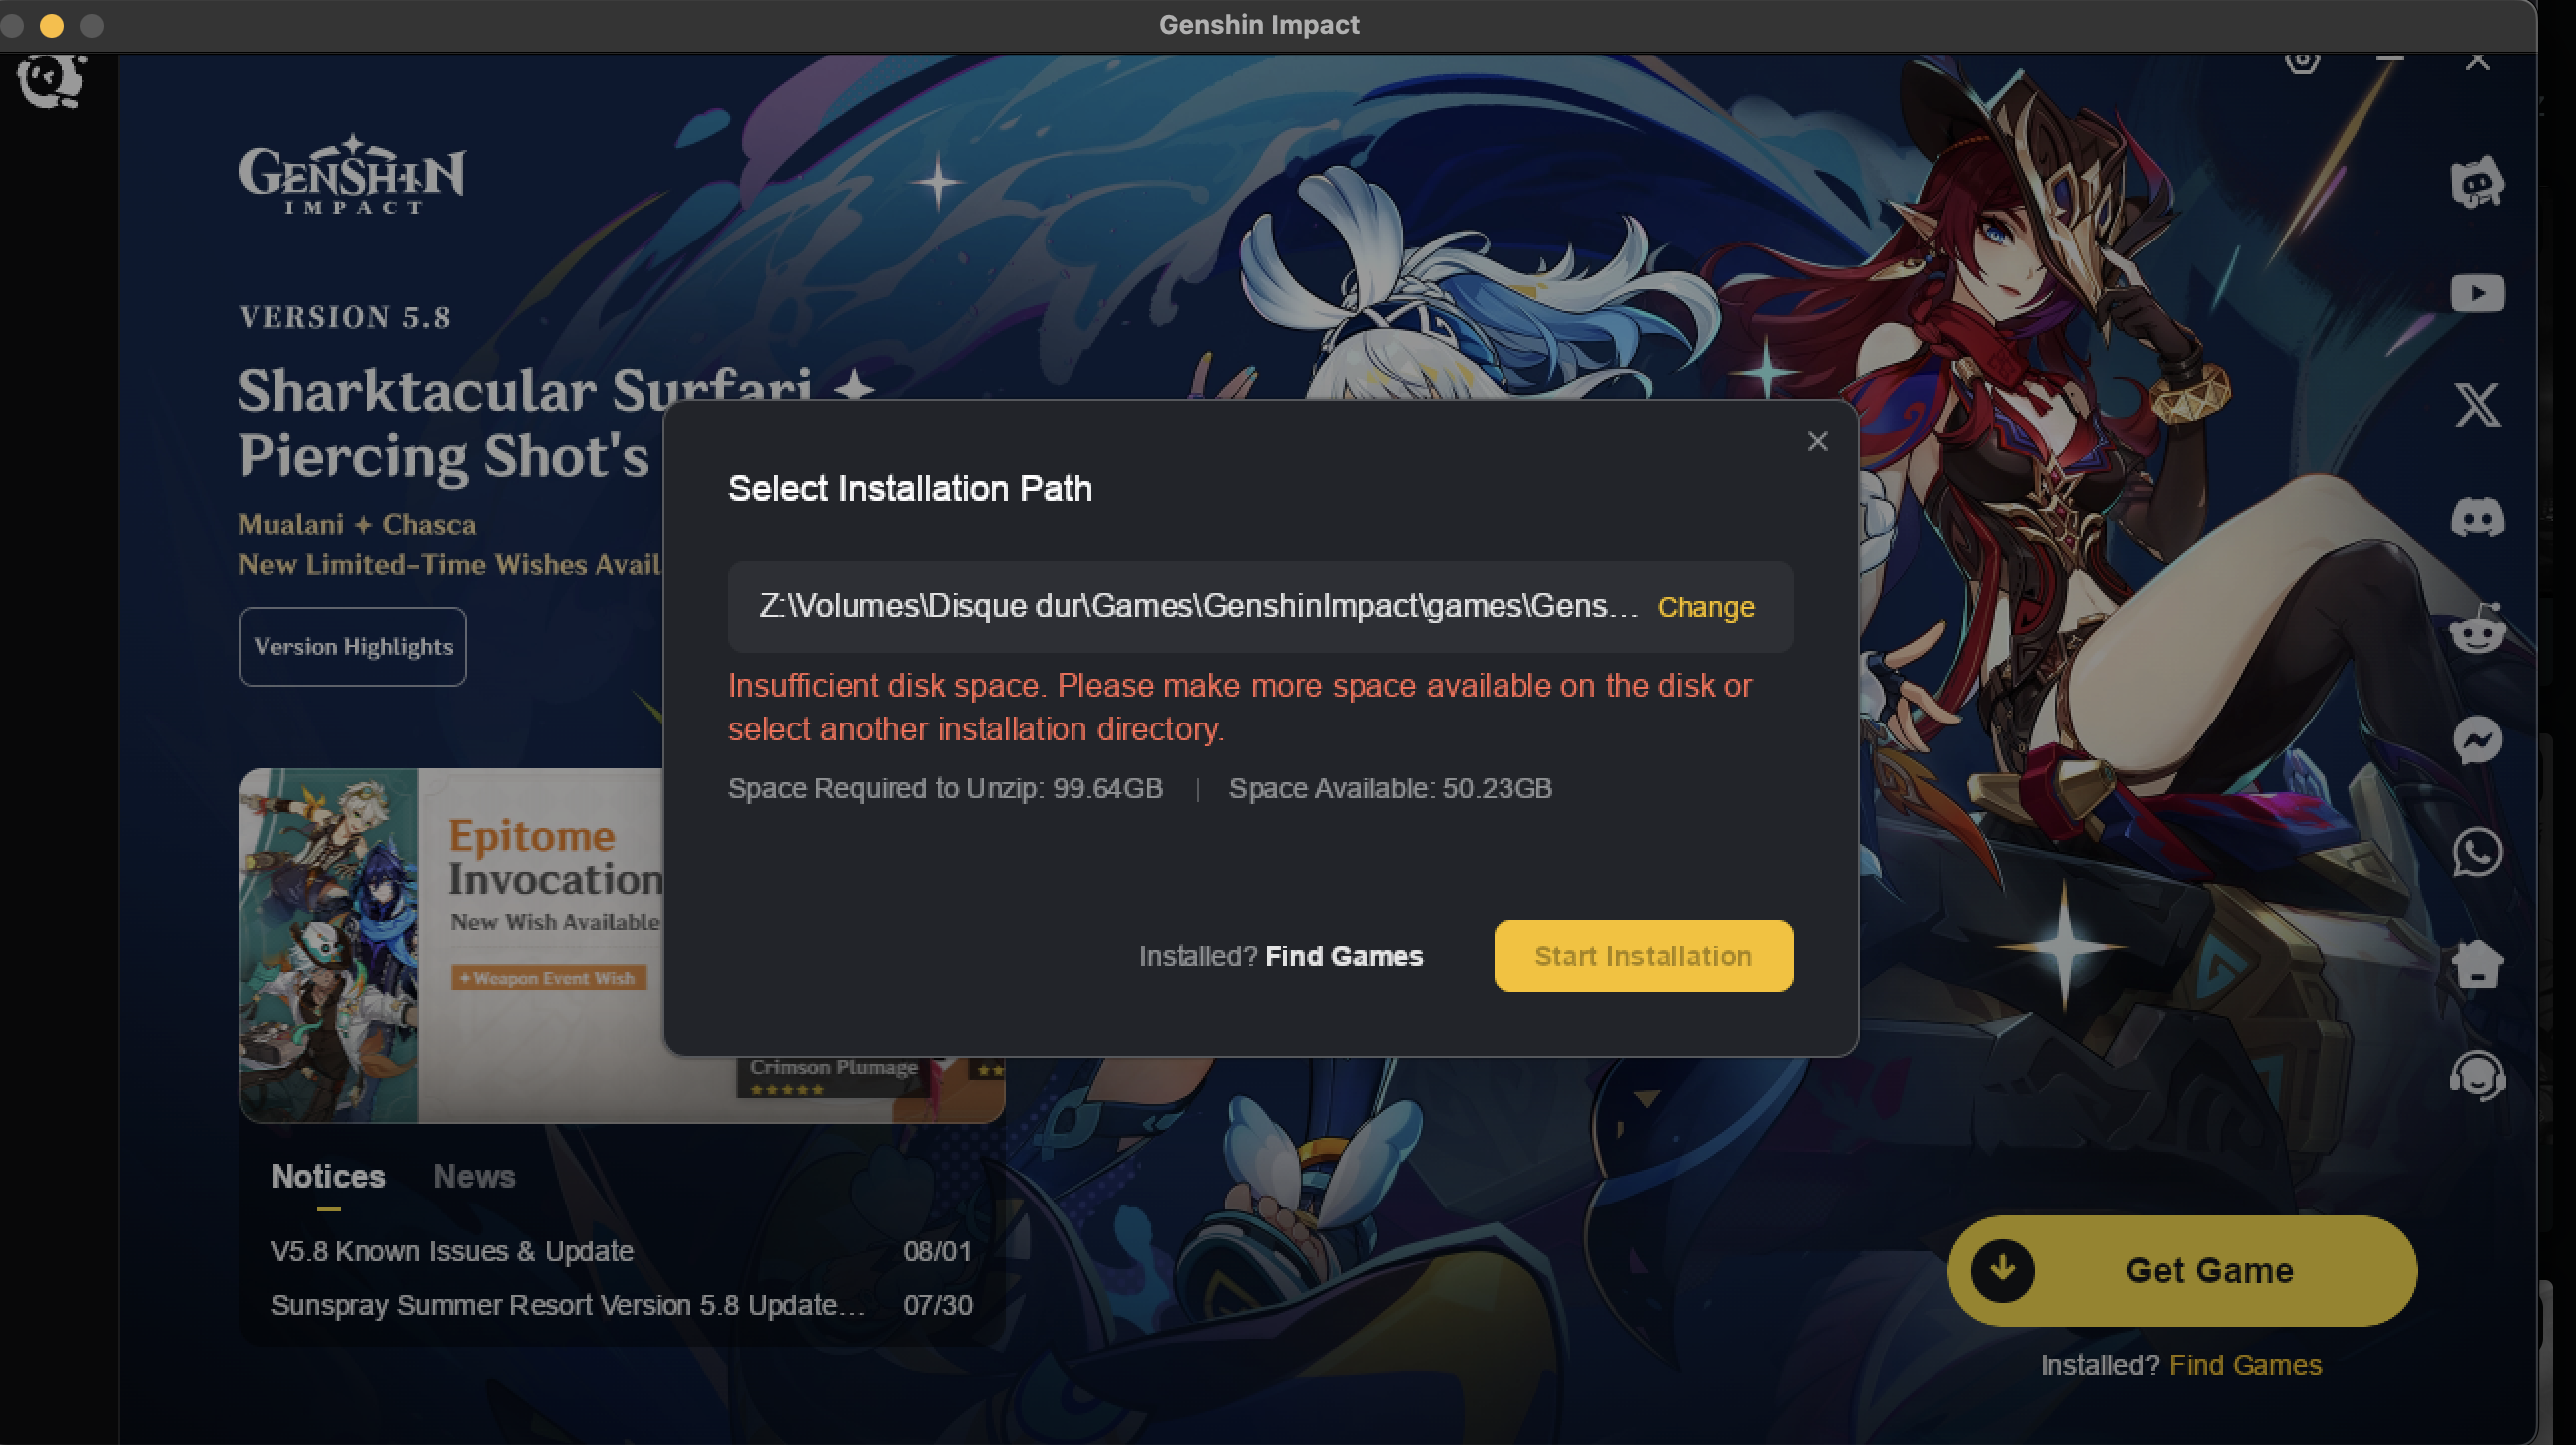The height and width of the screenshot is (1445, 2576).
Task: Open the WhatsApp icon link
Action: (x=2477, y=852)
